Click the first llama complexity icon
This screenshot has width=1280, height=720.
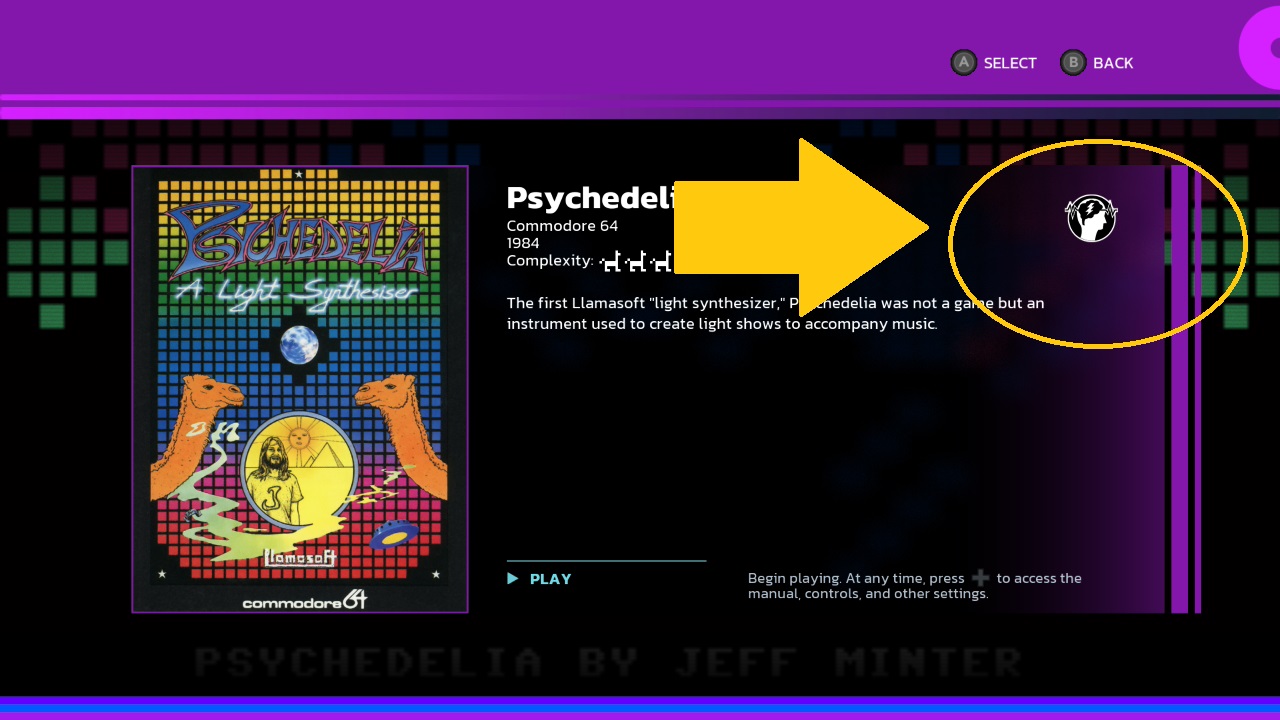coord(609,262)
